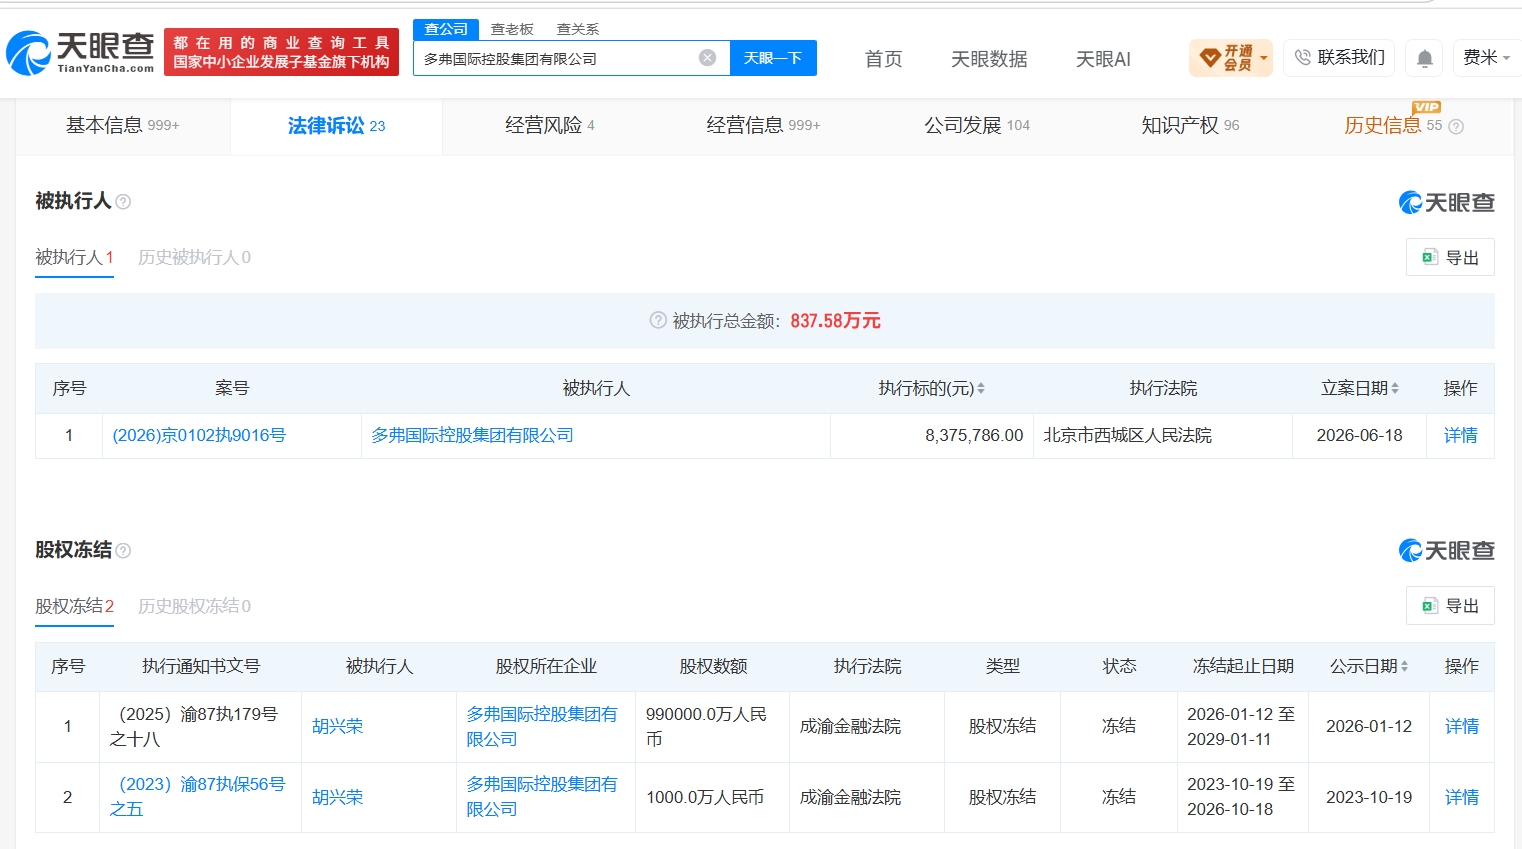Image resolution: width=1522 pixels, height=849 pixels.
Task: Click Excel icon in 股权冻结 导出 button
Action: coord(1430,605)
